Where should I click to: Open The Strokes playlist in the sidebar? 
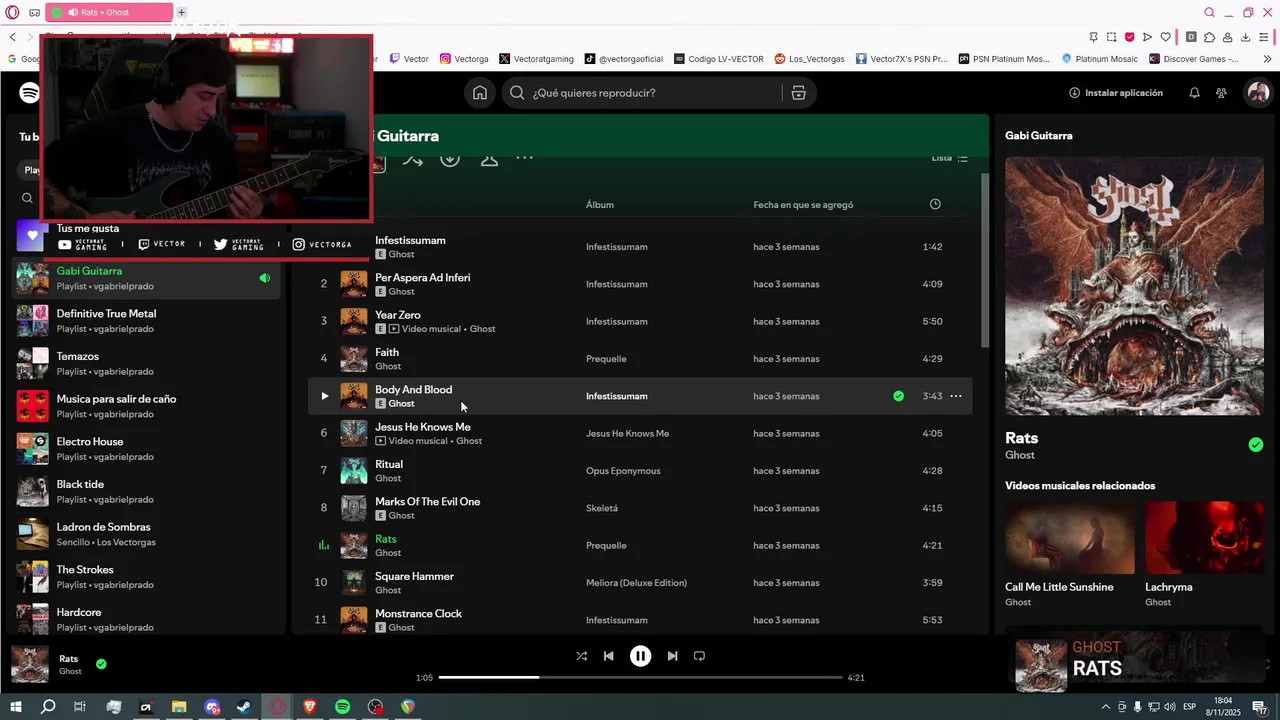pyautogui.click(x=146, y=577)
